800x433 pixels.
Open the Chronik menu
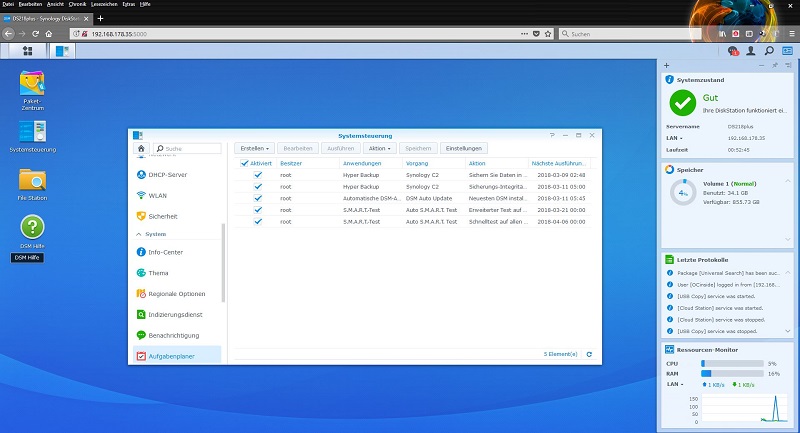tap(78, 4)
